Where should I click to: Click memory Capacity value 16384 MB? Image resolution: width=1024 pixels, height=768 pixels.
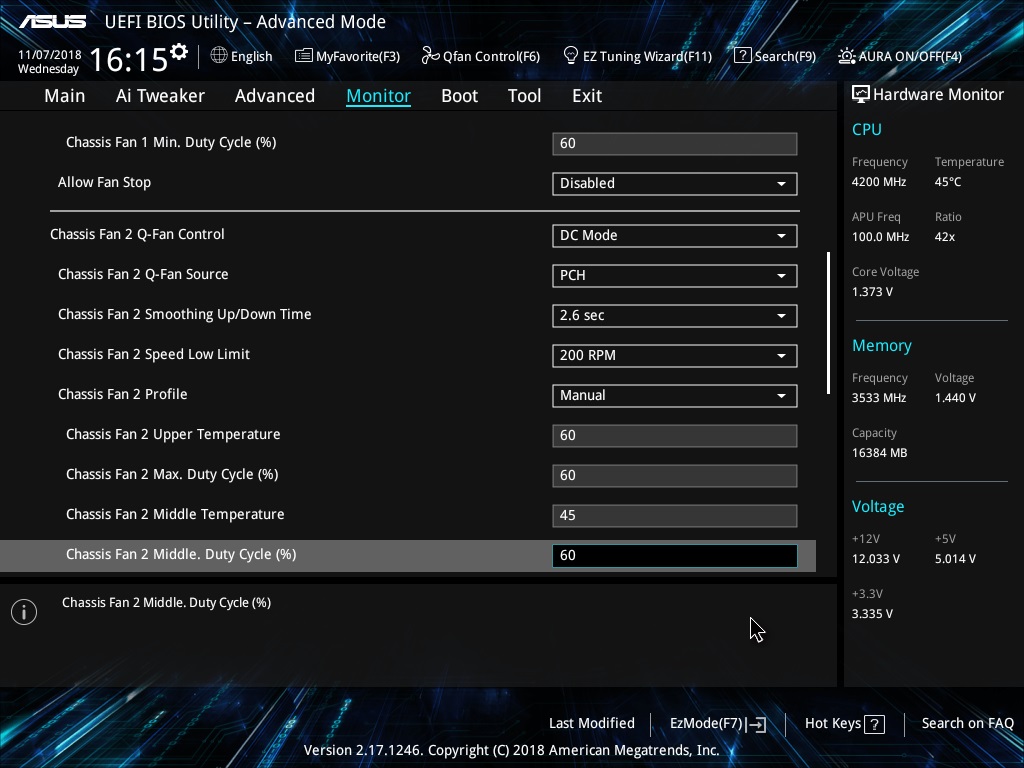pyautogui.click(x=880, y=453)
